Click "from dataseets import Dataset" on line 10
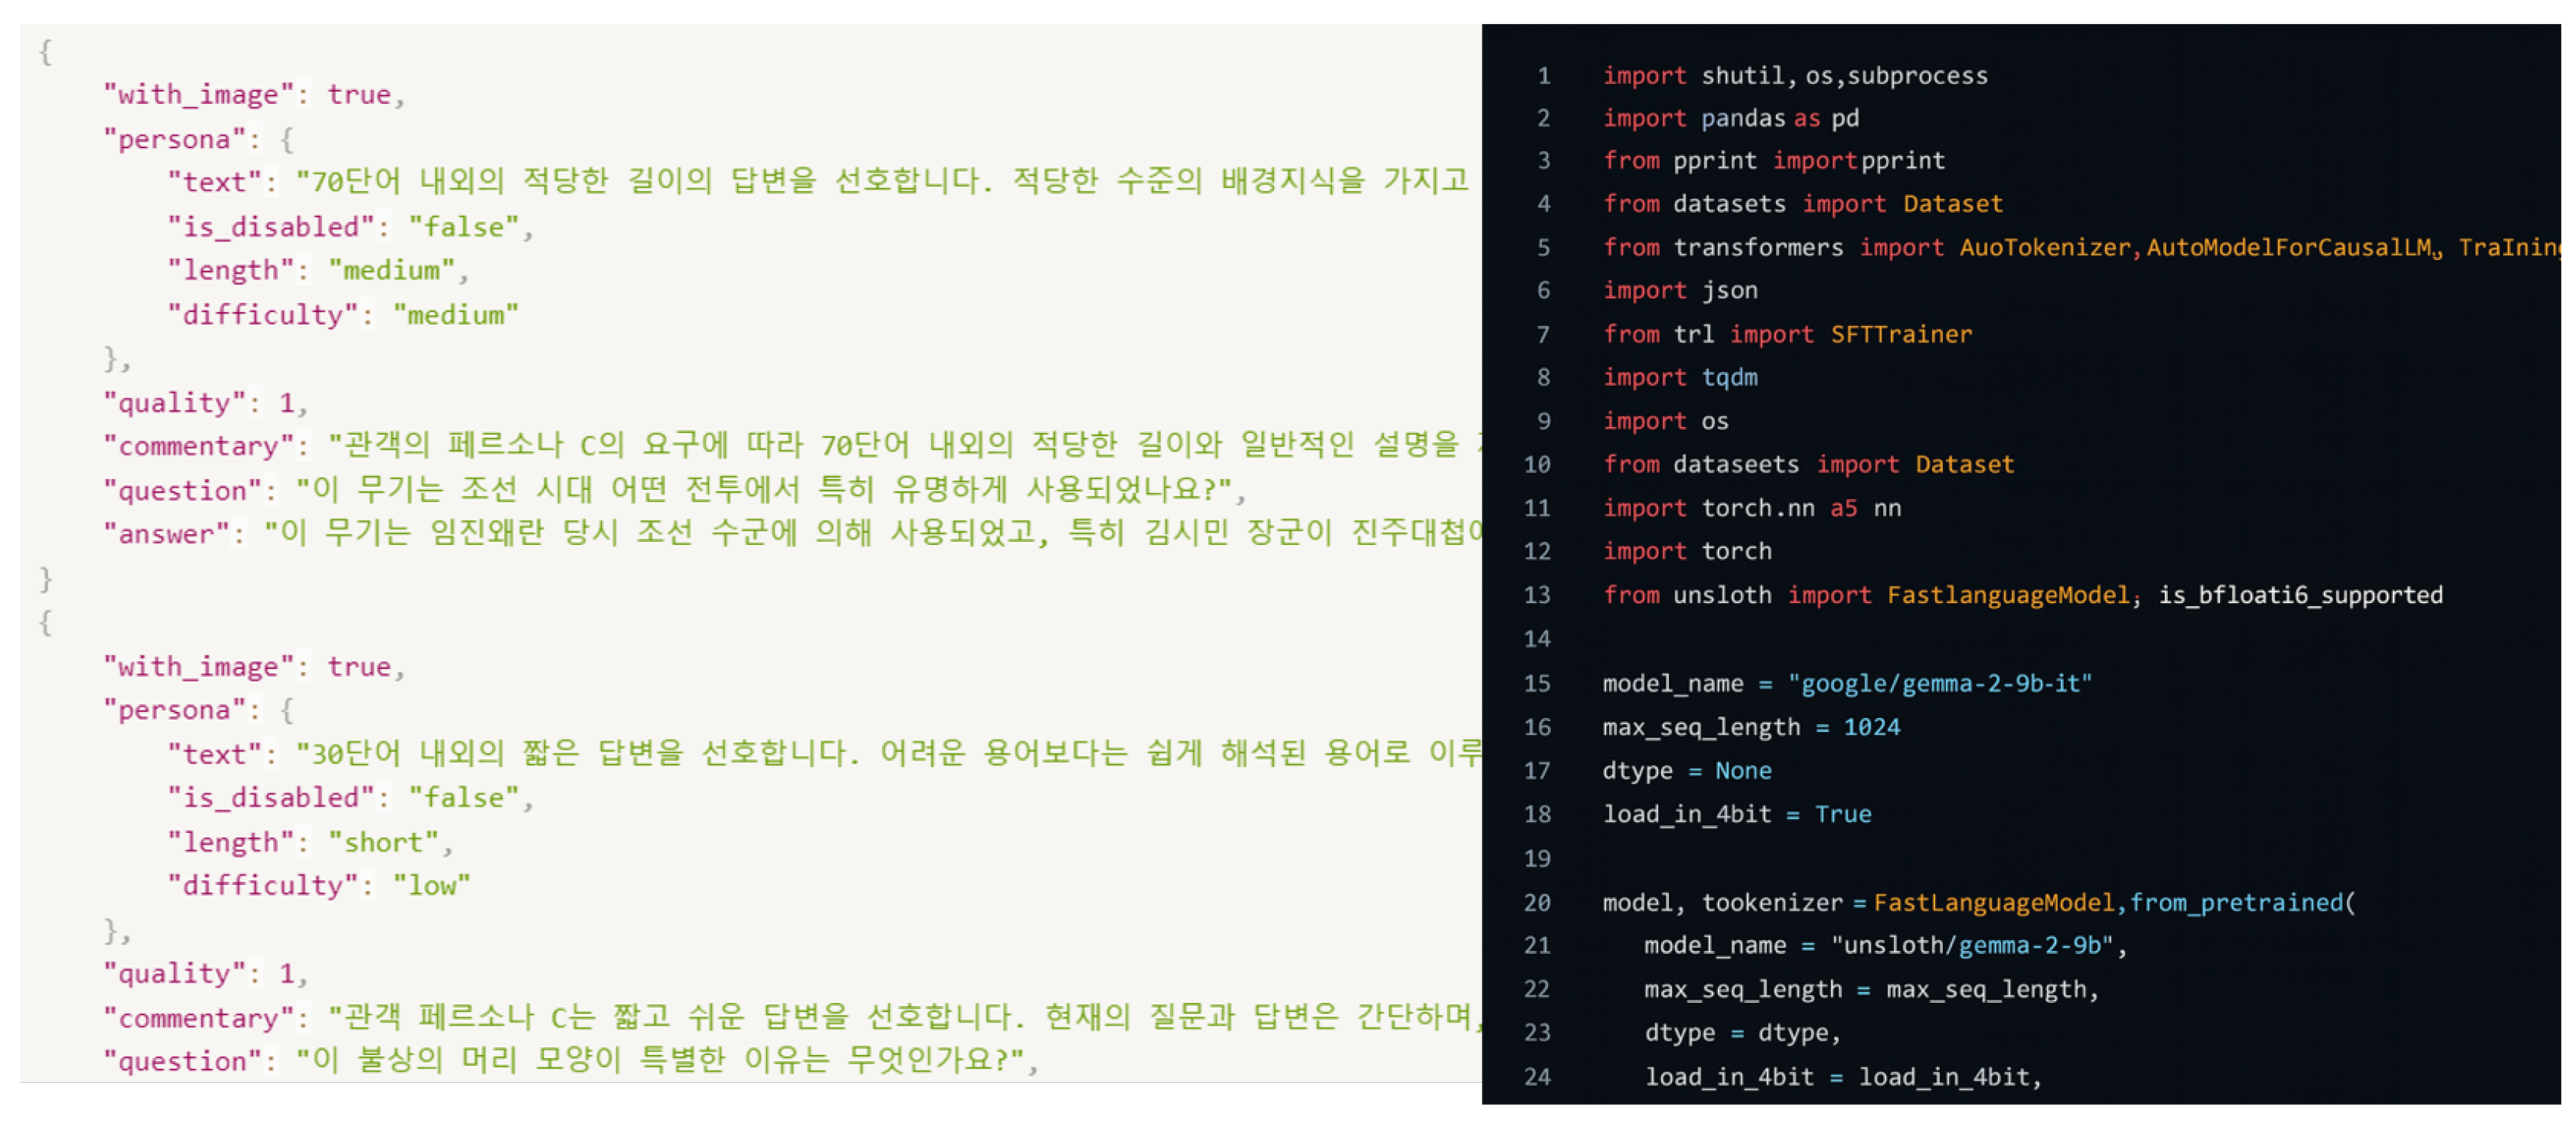This screenshot has height=1124, width=2576. [x=1808, y=464]
